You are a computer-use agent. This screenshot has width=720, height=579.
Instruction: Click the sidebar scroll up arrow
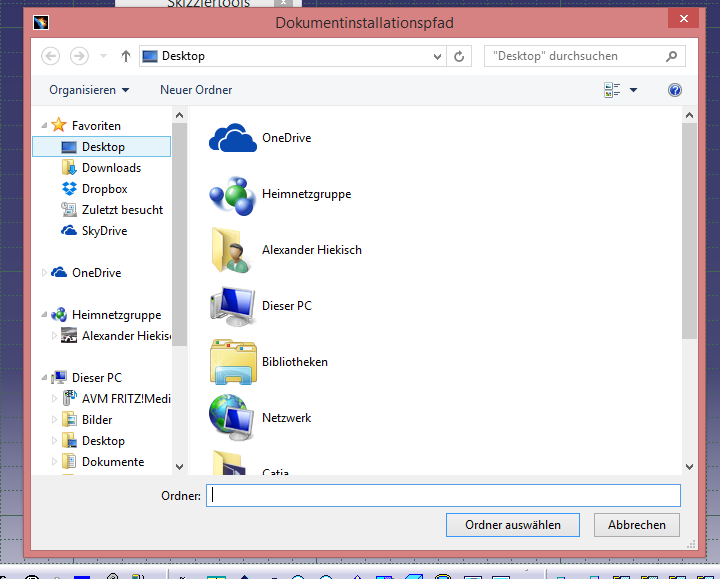[x=180, y=115]
